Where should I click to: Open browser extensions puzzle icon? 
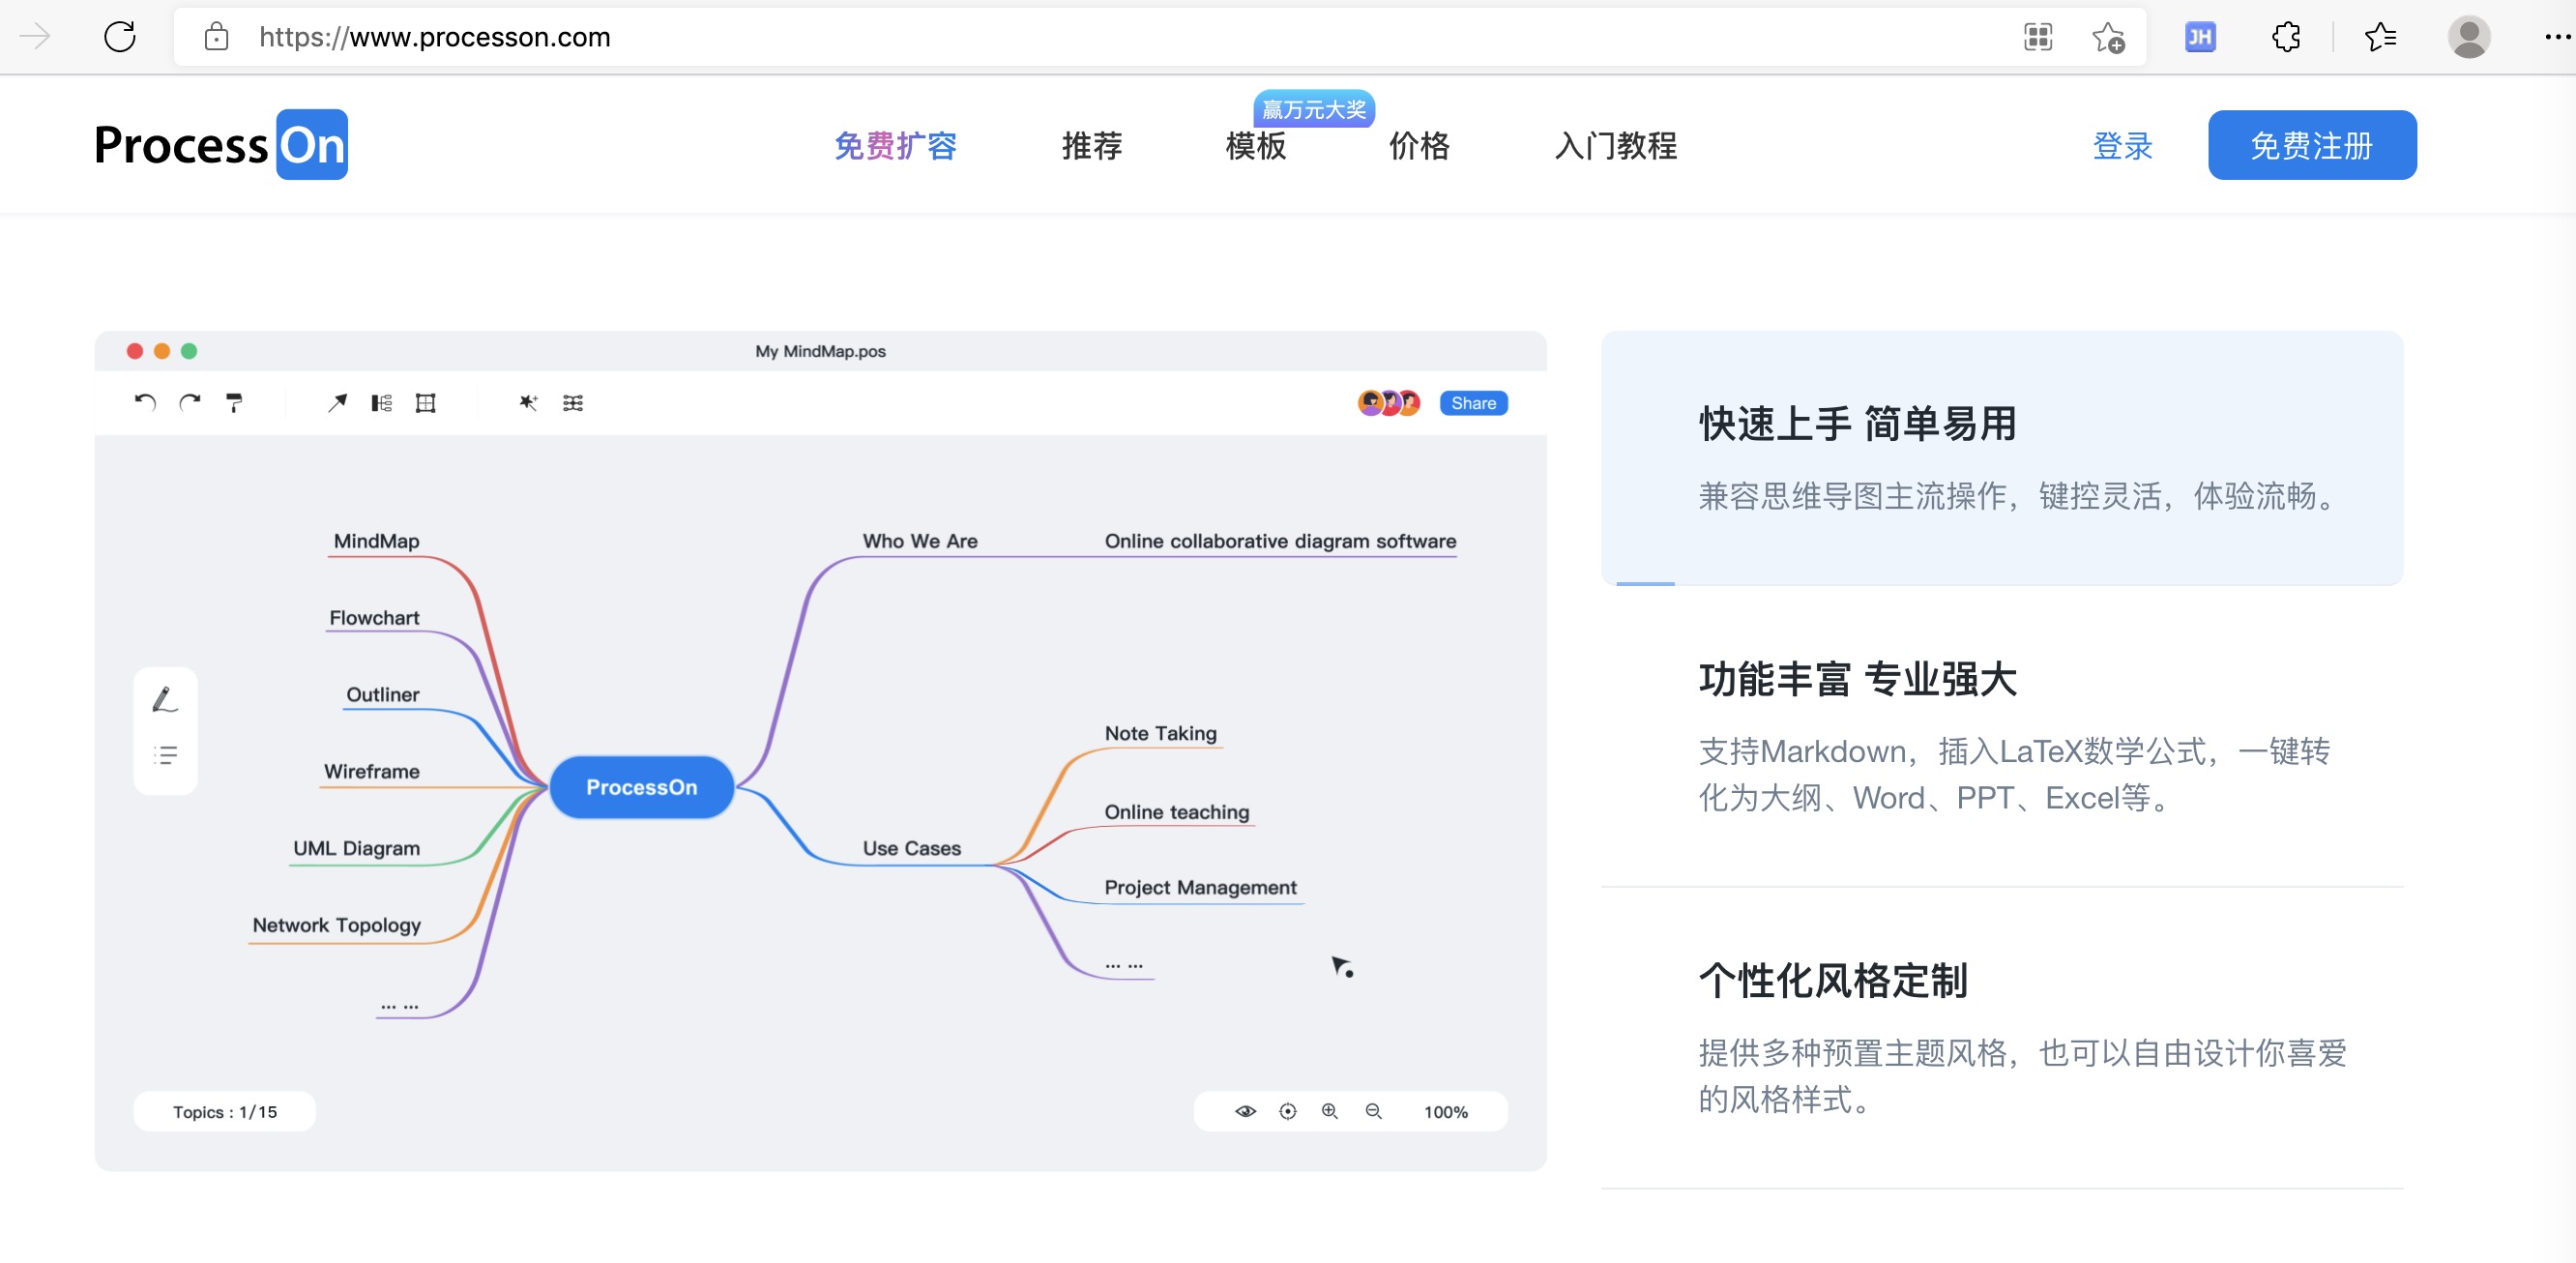point(2286,37)
